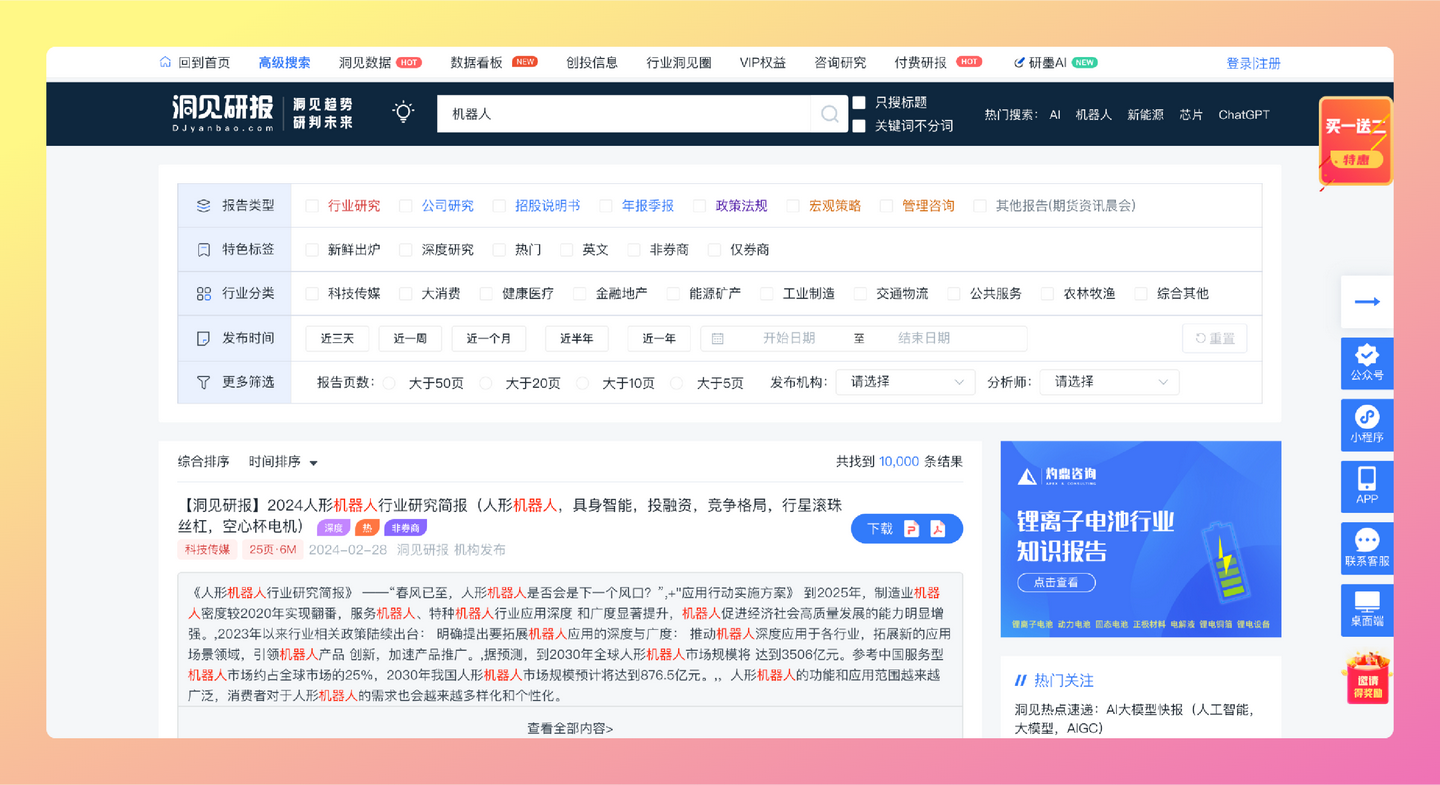The height and width of the screenshot is (785, 1440).
Task: Click the light bulb icon
Action: (403, 112)
